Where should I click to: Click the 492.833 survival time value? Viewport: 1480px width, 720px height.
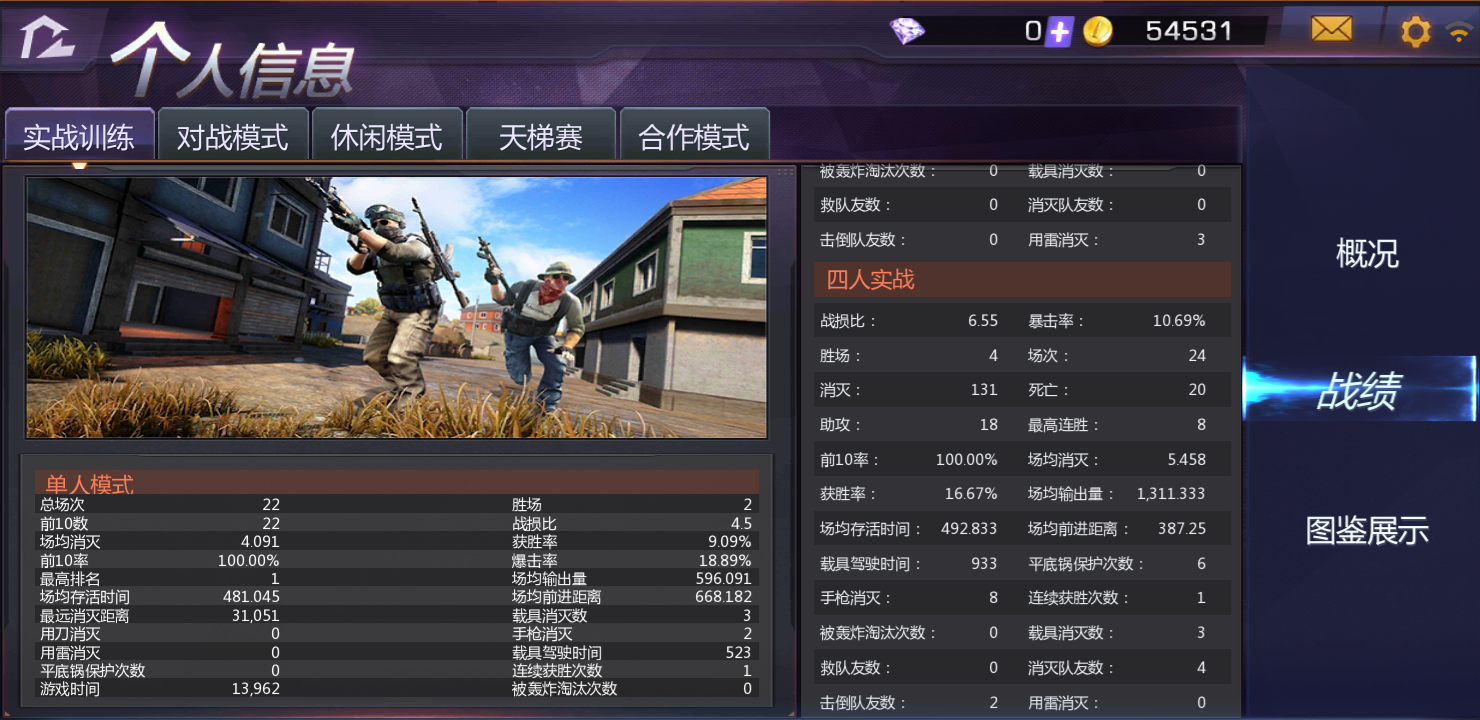[969, 528]
